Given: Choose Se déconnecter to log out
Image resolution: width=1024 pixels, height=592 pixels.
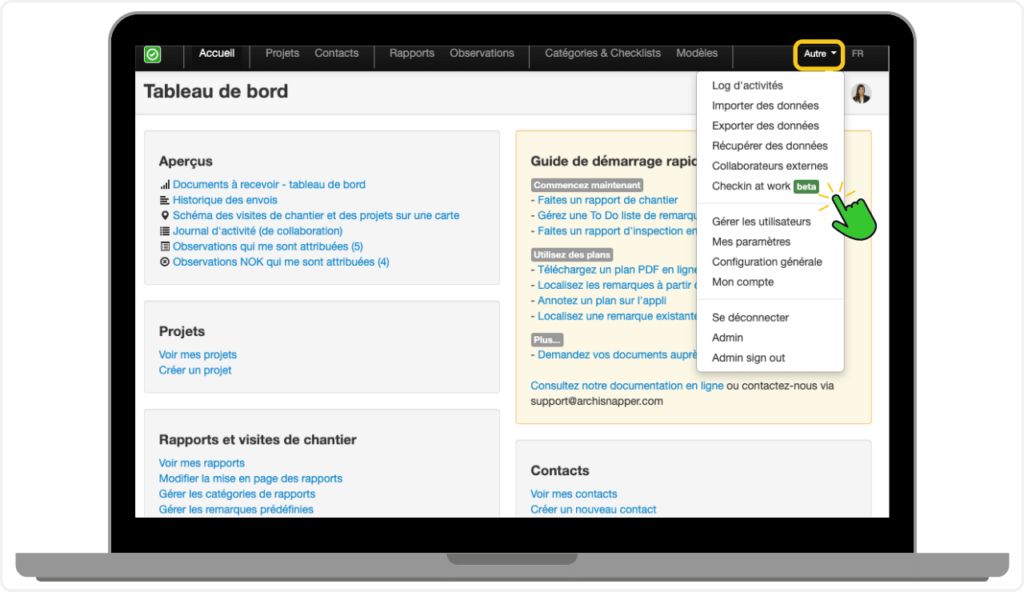Looking at the screenshot, I should pos(750,318).
